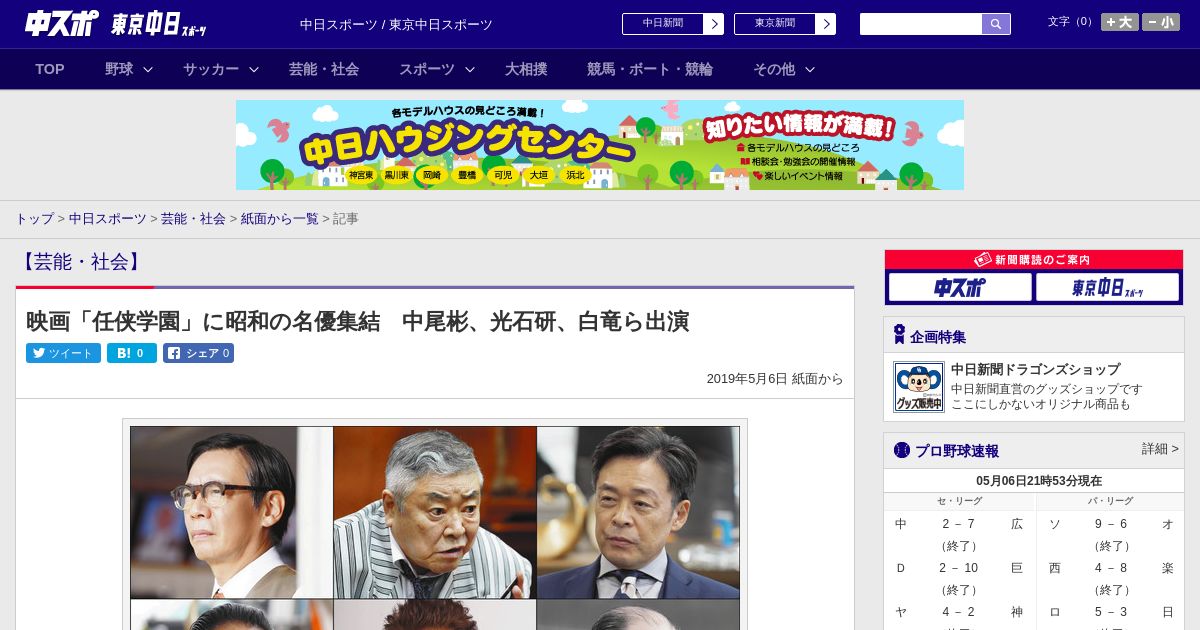Expand the スポーツ dropdown chevron
Viewport: 1200px width, 630px height.
tap(470, 69)
